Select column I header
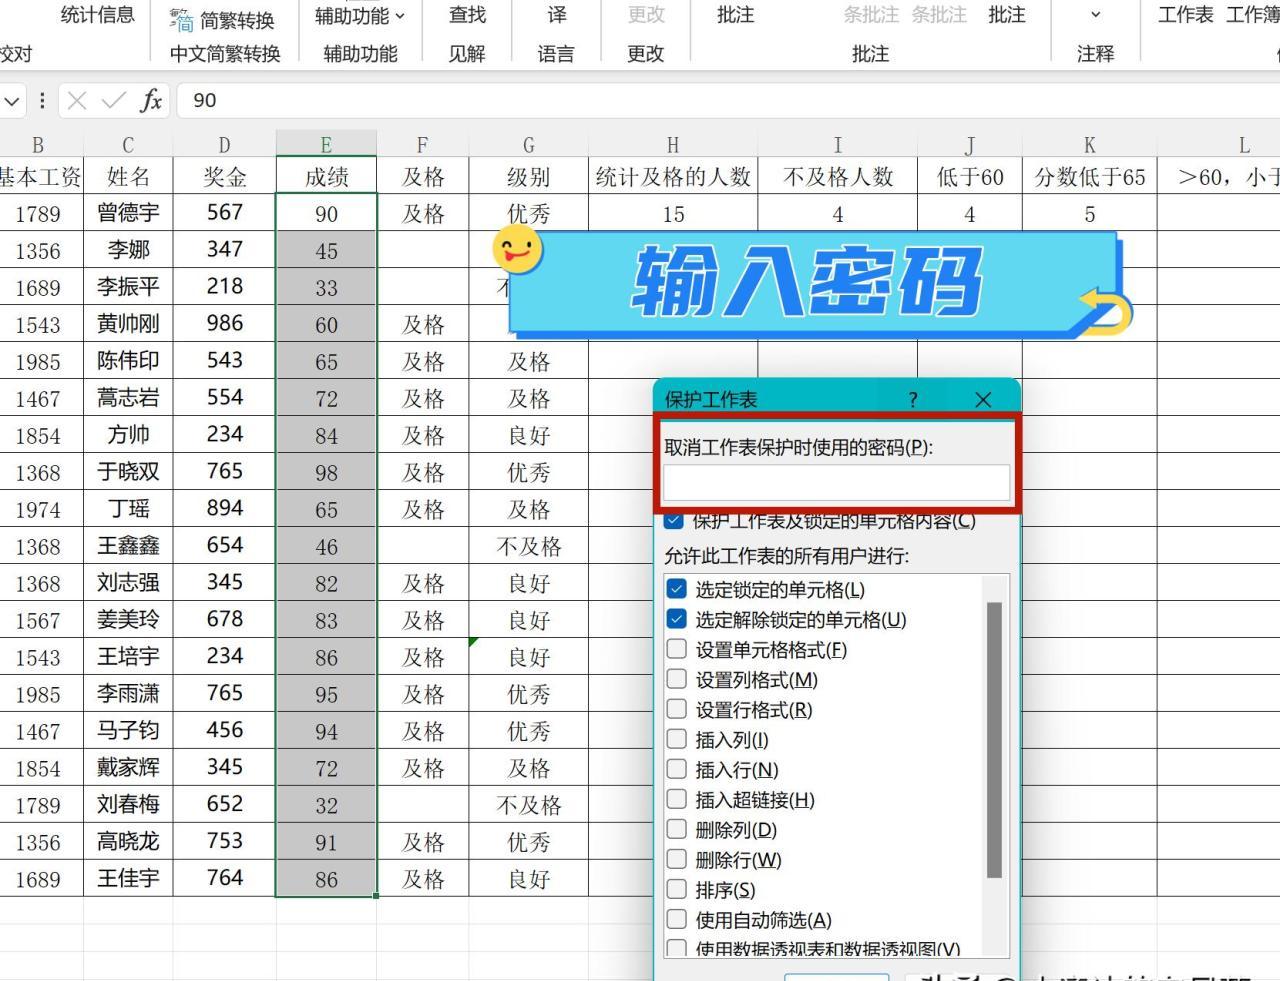 point(837,145)
